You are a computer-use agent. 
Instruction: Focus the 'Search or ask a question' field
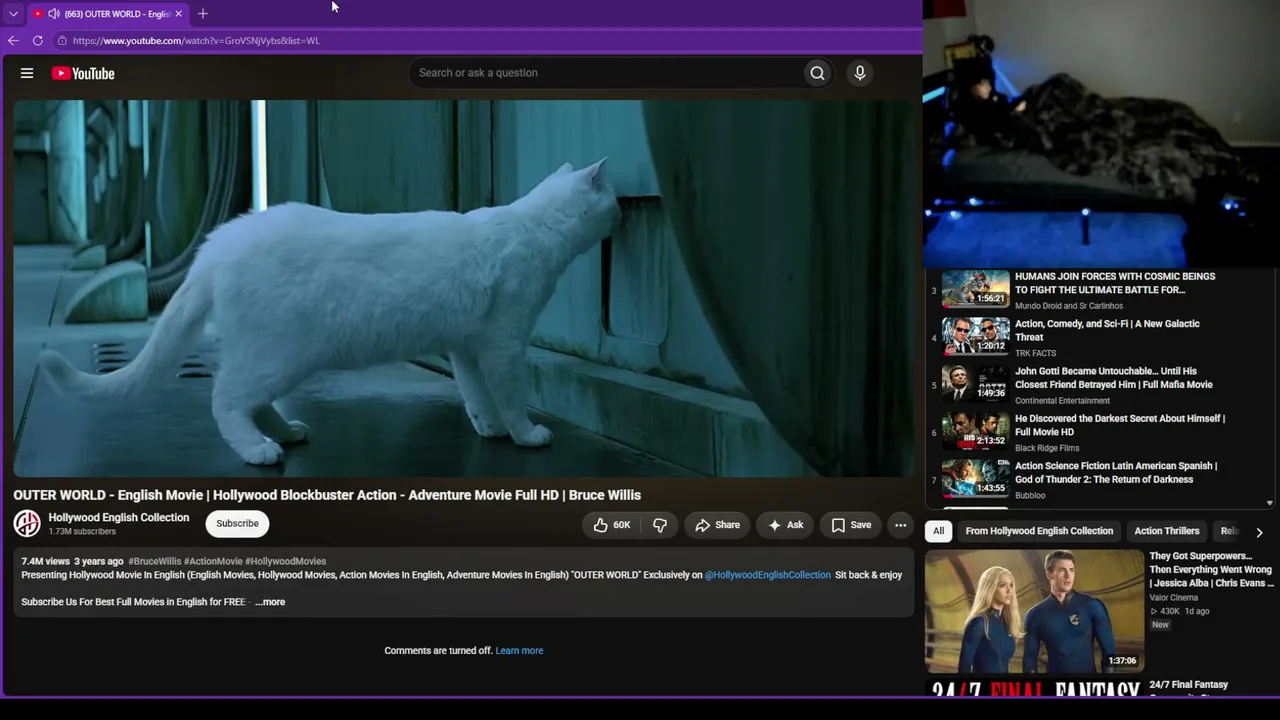point(606,73)
